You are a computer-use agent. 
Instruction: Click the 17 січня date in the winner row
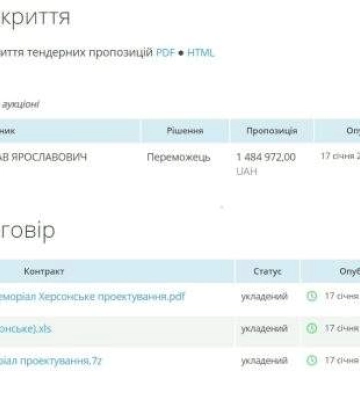click(340, 156)
